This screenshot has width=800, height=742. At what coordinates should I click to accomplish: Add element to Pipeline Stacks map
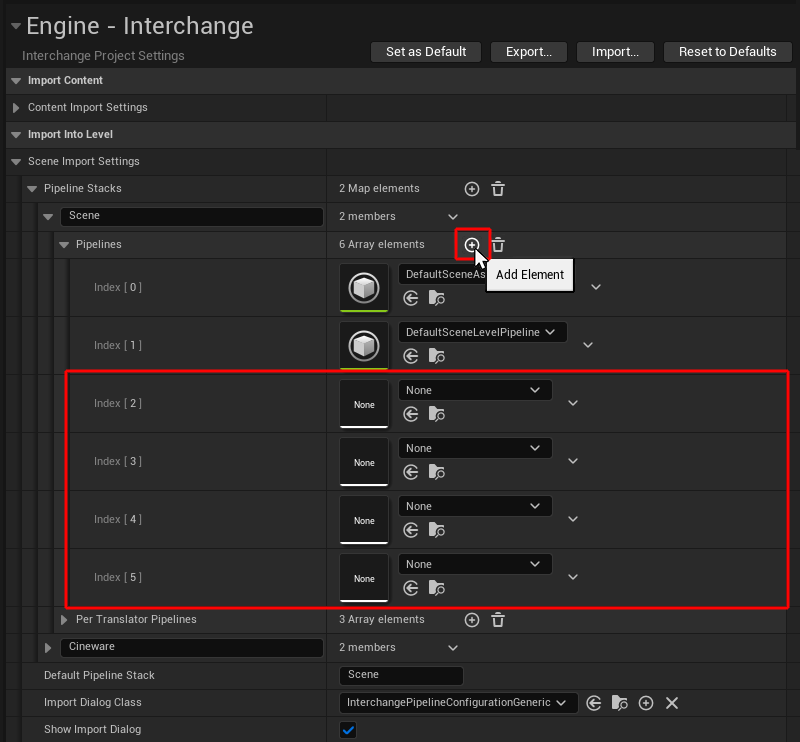pos(472,189)
